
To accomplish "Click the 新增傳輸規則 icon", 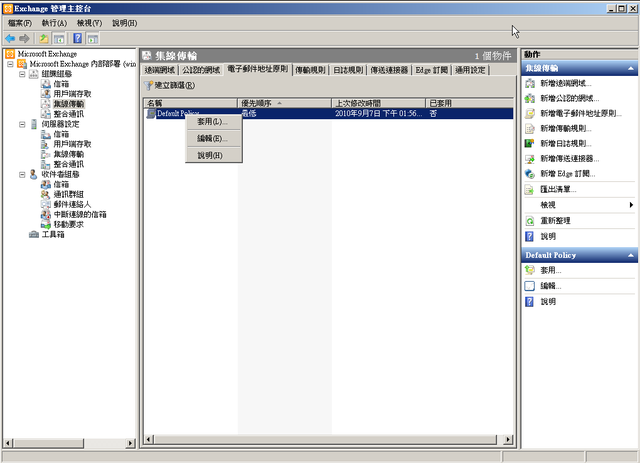I will pos(530,129).
